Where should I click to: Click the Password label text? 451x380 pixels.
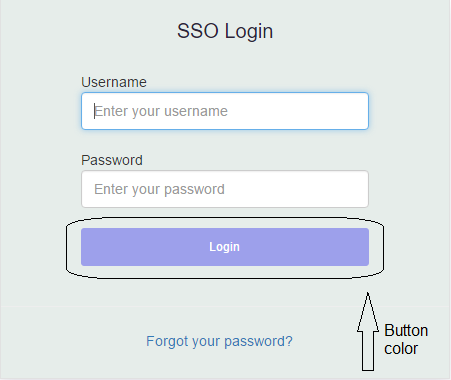(x=112, y=160)
